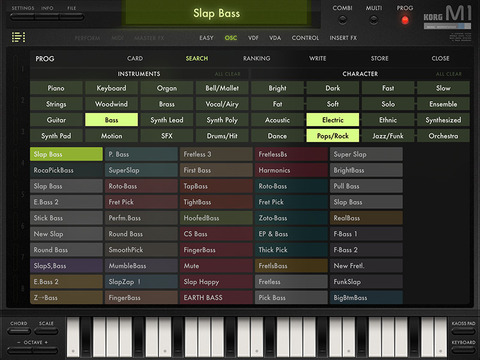Click the WRITE button
Image resolution: width=480 pixels, height=360 pixels.
317,58
